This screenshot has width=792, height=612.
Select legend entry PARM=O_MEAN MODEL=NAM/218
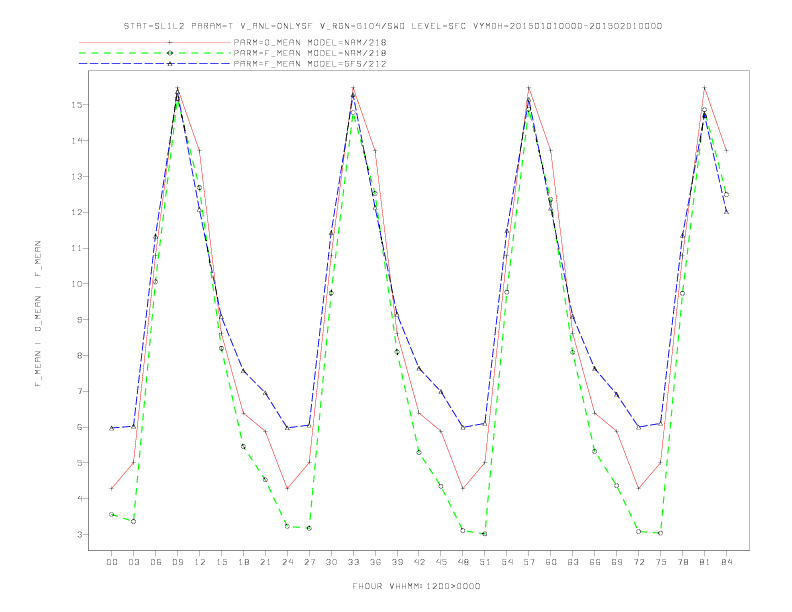tap(310, 42)
